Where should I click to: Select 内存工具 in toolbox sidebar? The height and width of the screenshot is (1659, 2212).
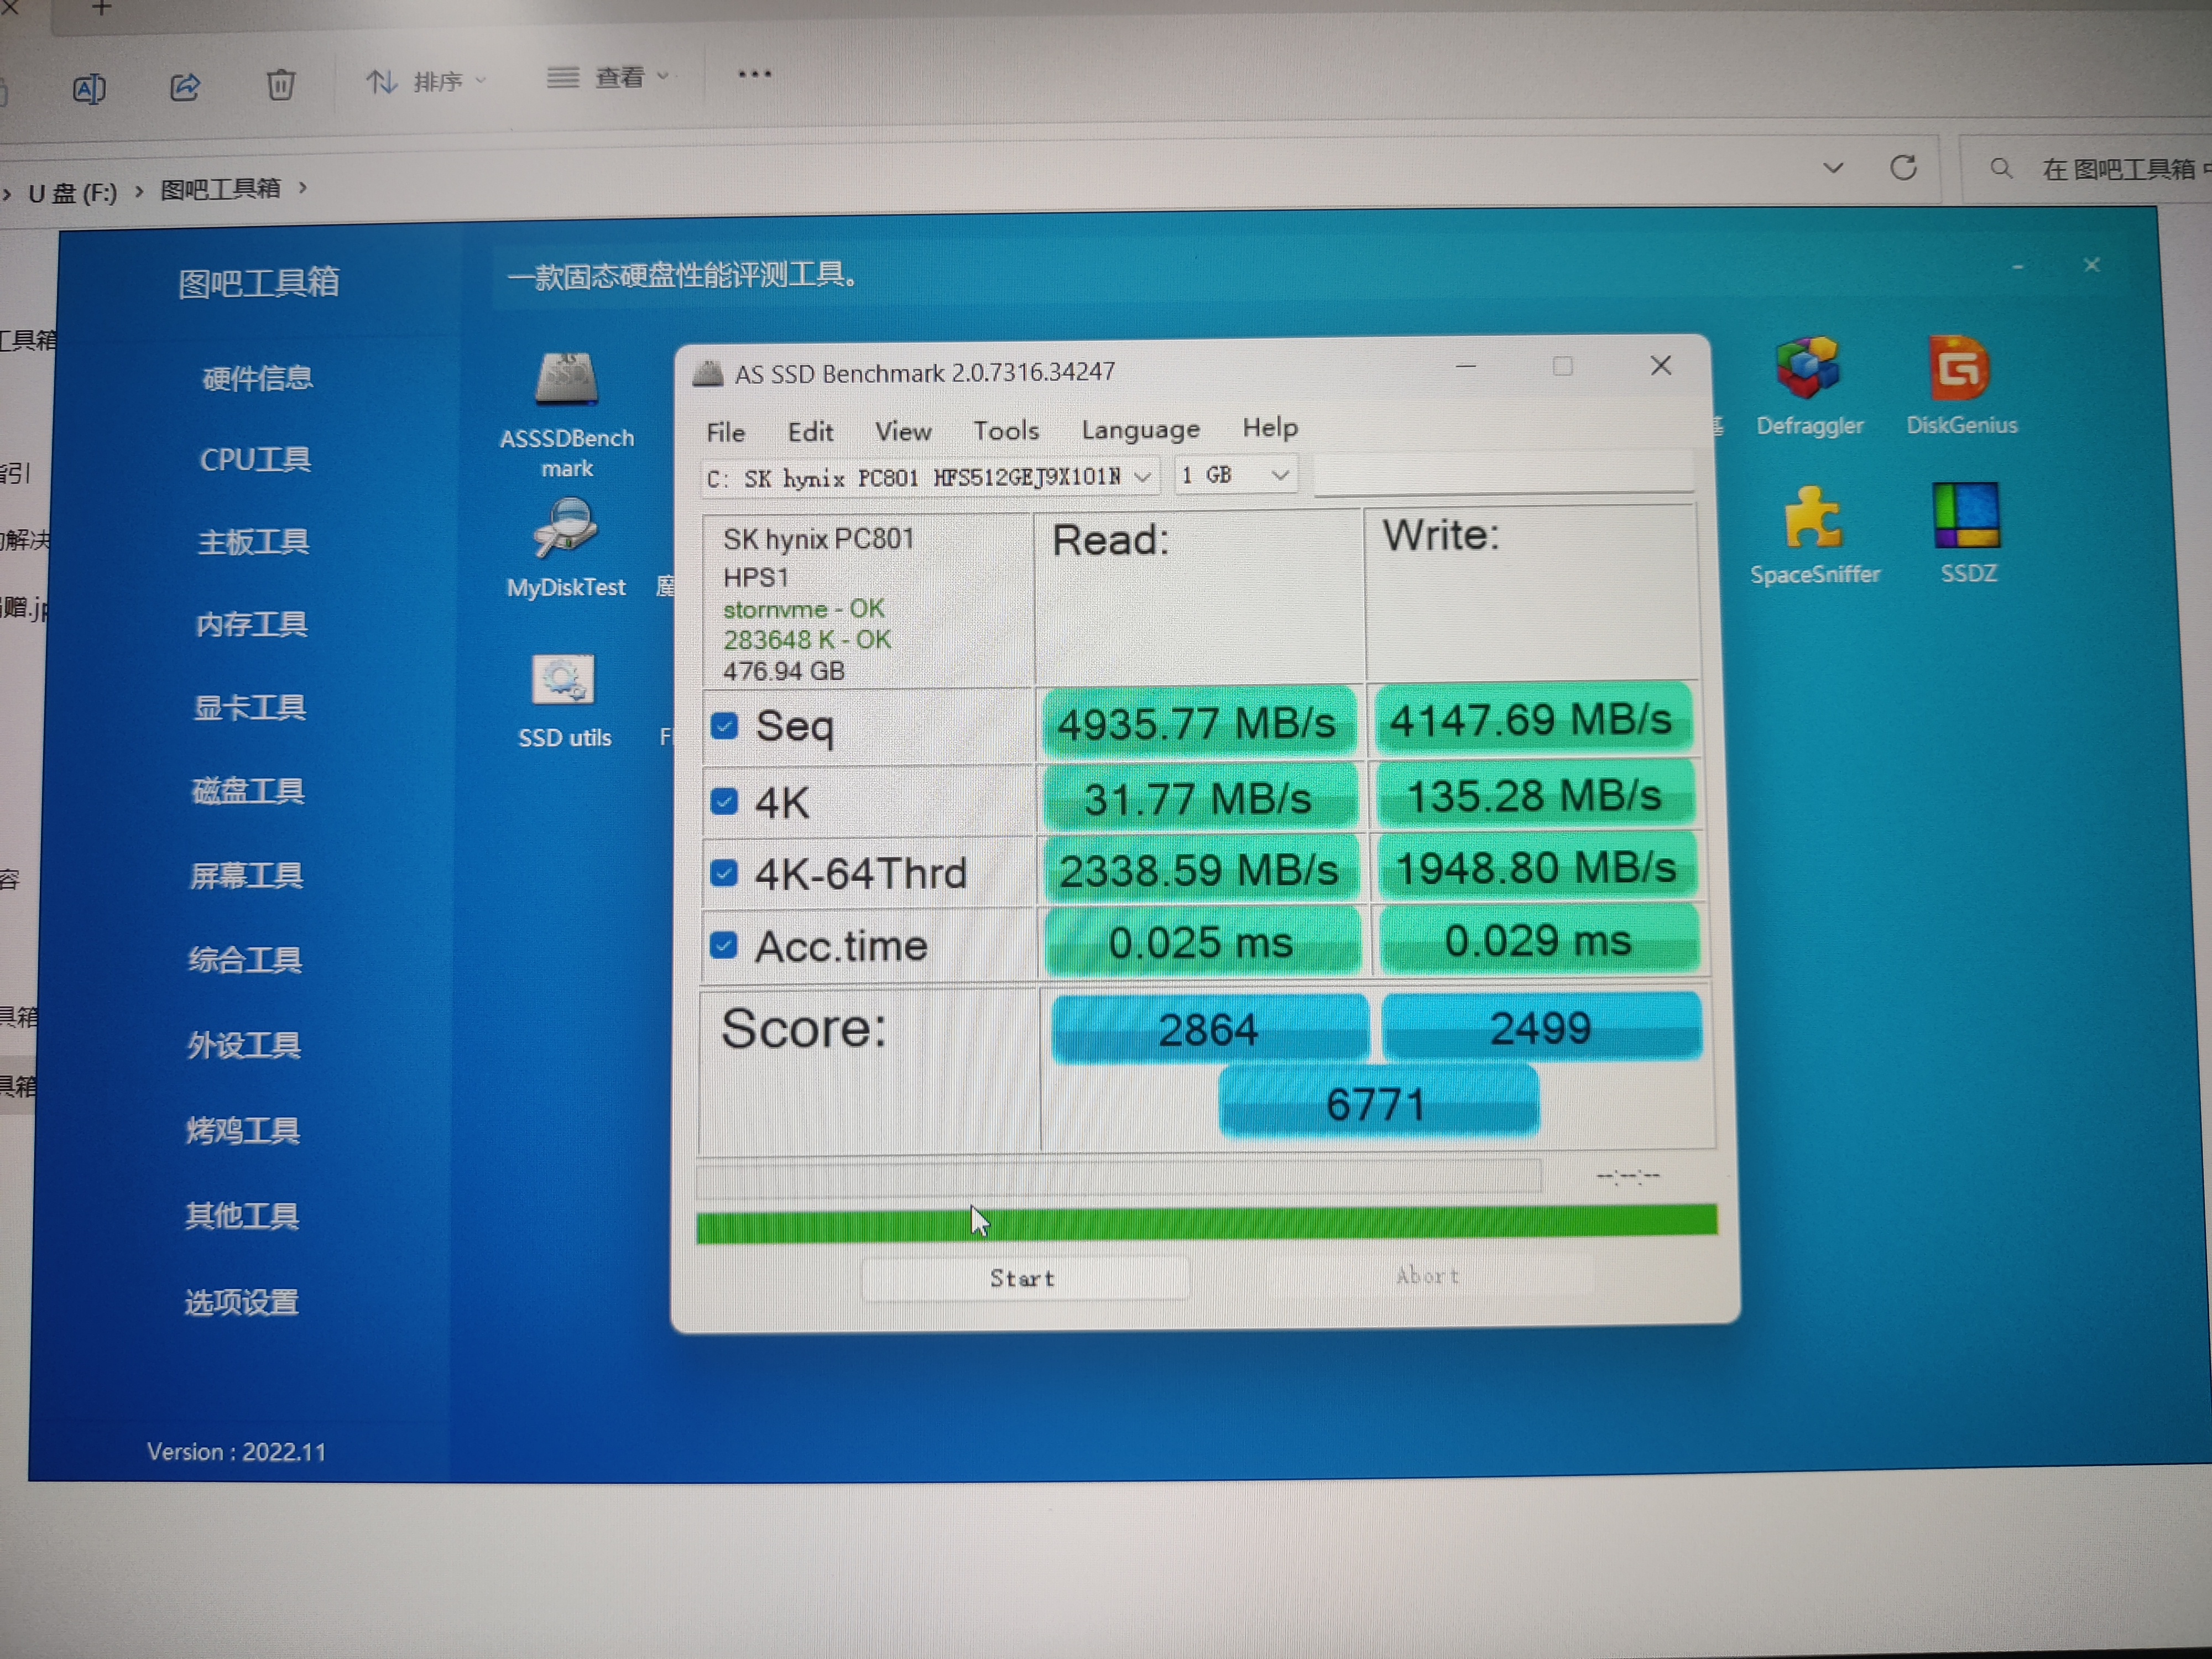pyautogui.click(x=251, y=624)
